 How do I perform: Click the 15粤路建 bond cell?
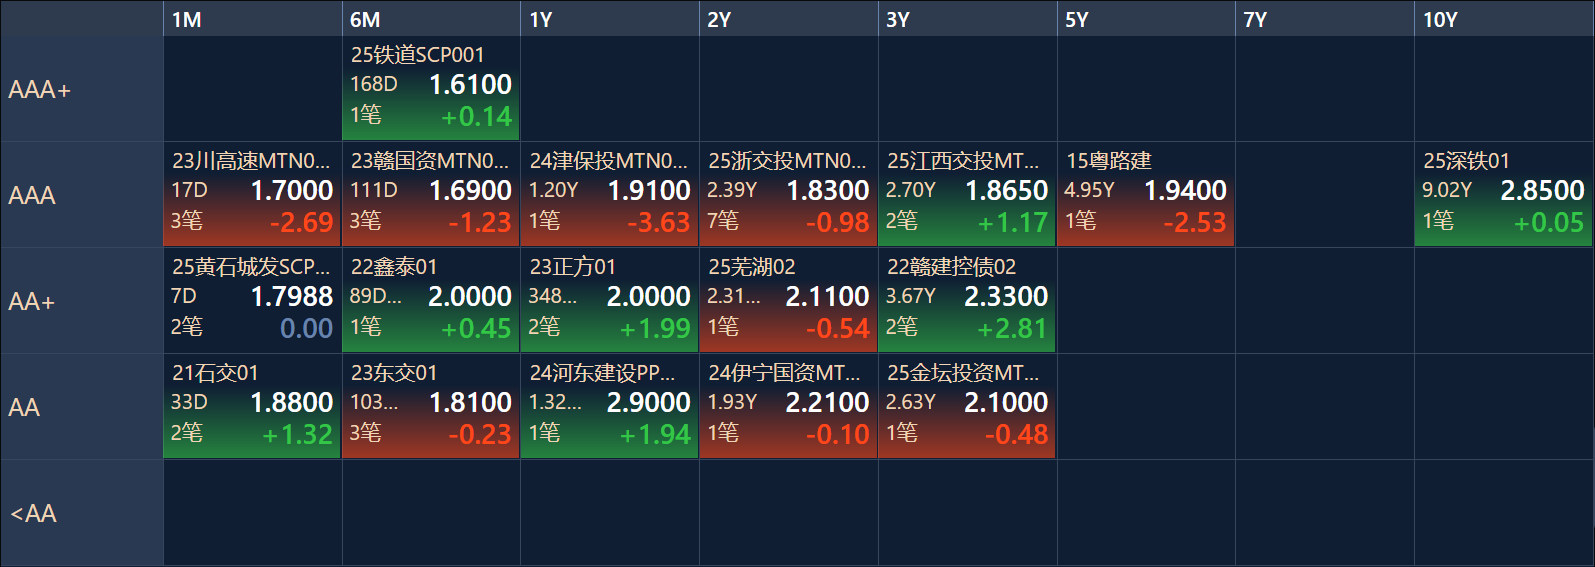(x=1146, y=195)
